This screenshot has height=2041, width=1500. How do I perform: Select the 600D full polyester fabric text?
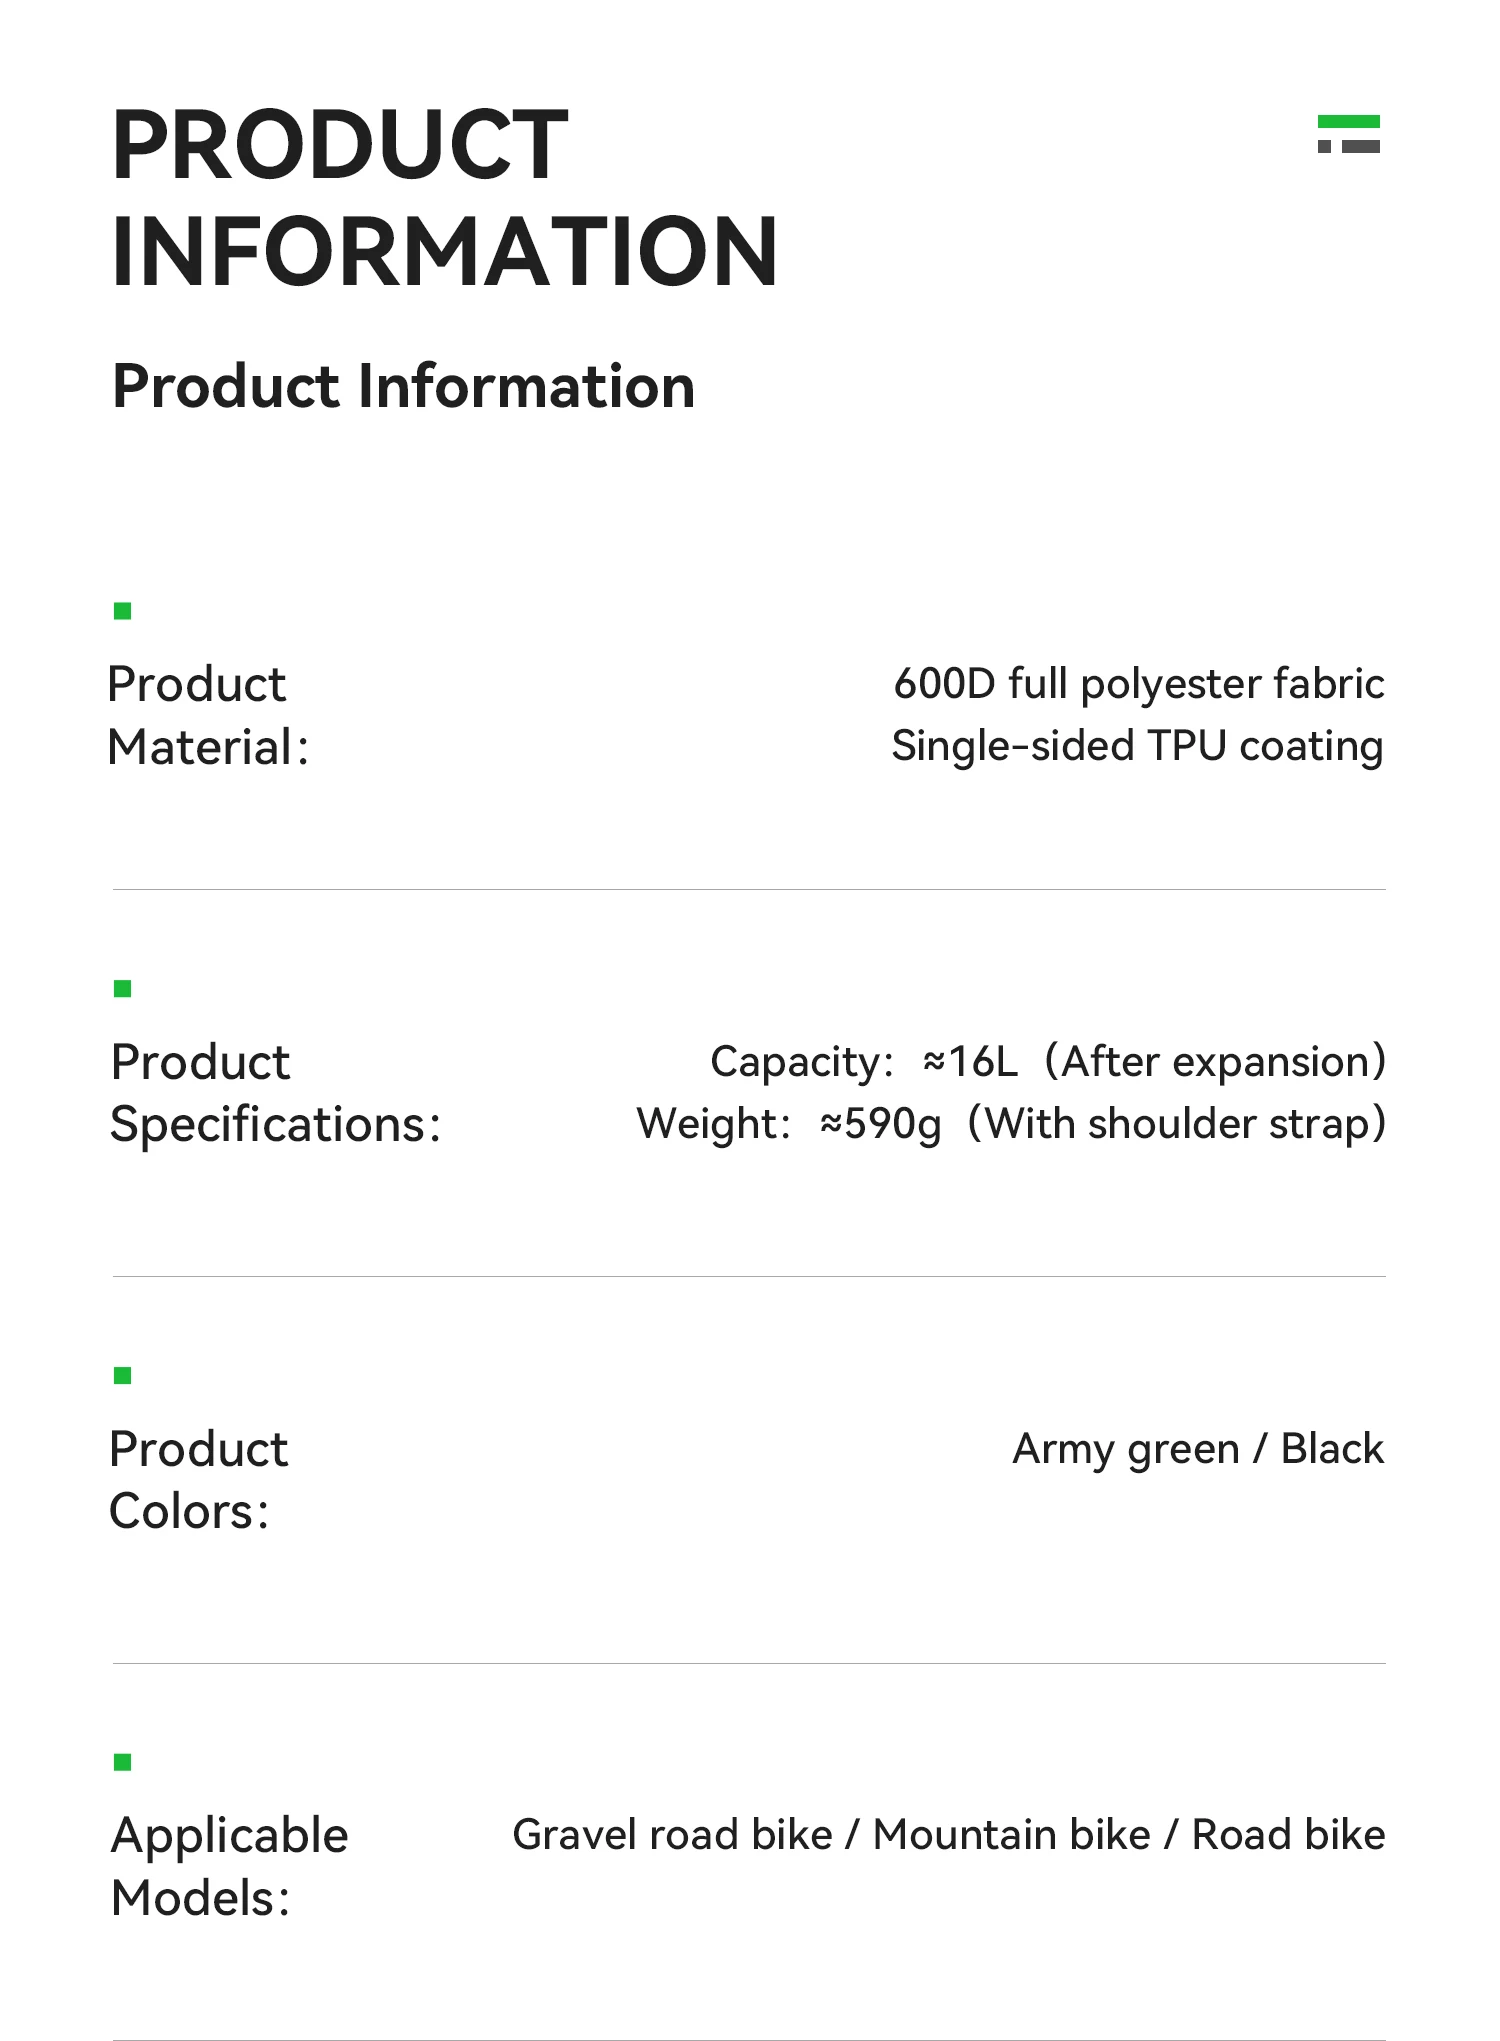1138,684
